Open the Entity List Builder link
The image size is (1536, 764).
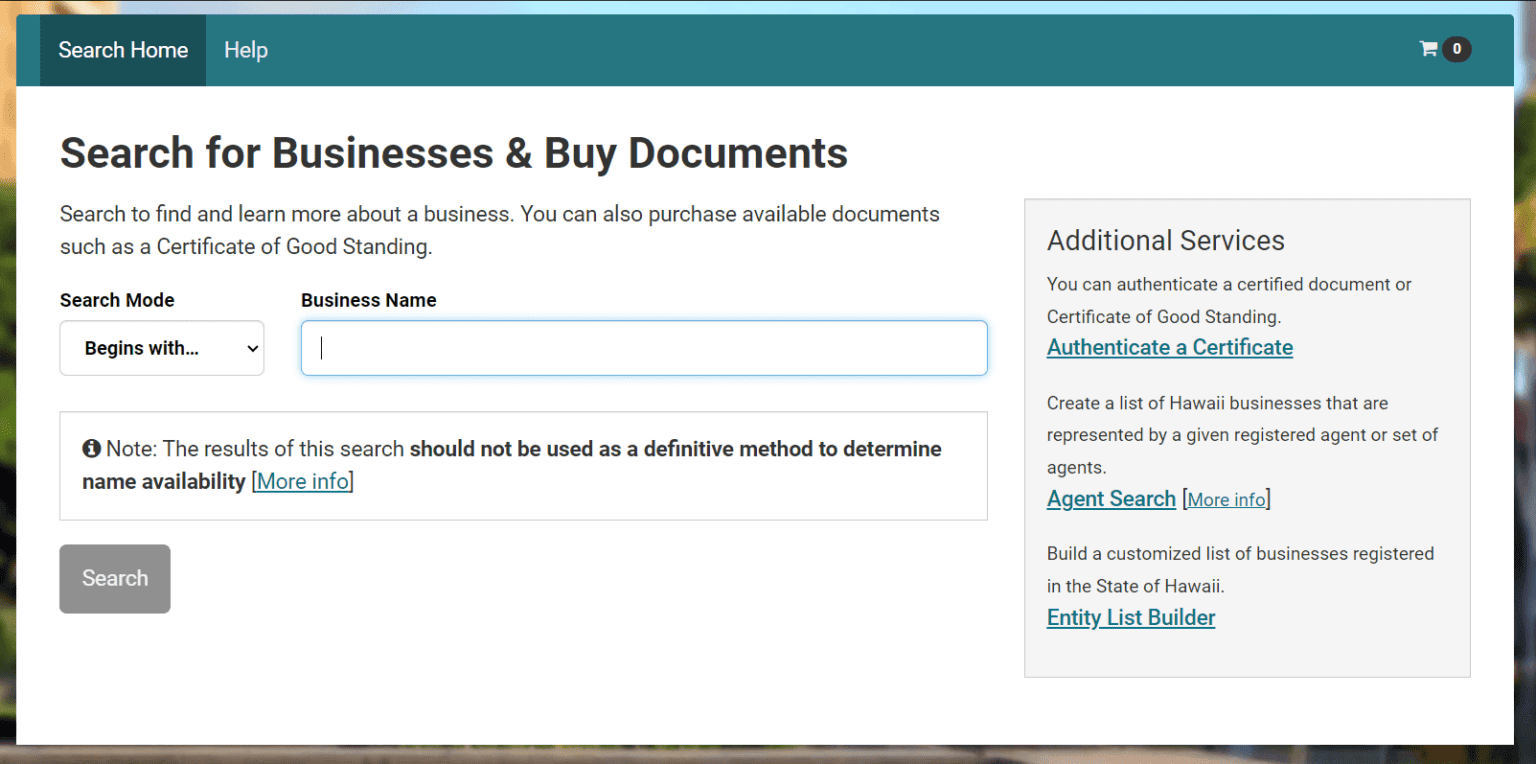1130,617
